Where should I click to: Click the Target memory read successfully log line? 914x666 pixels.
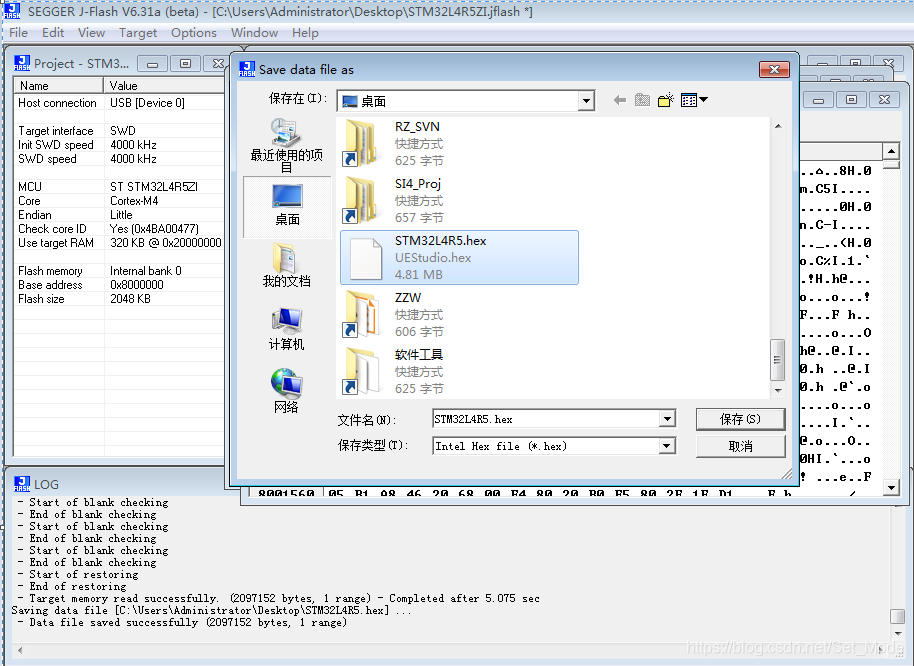(279, 598)
